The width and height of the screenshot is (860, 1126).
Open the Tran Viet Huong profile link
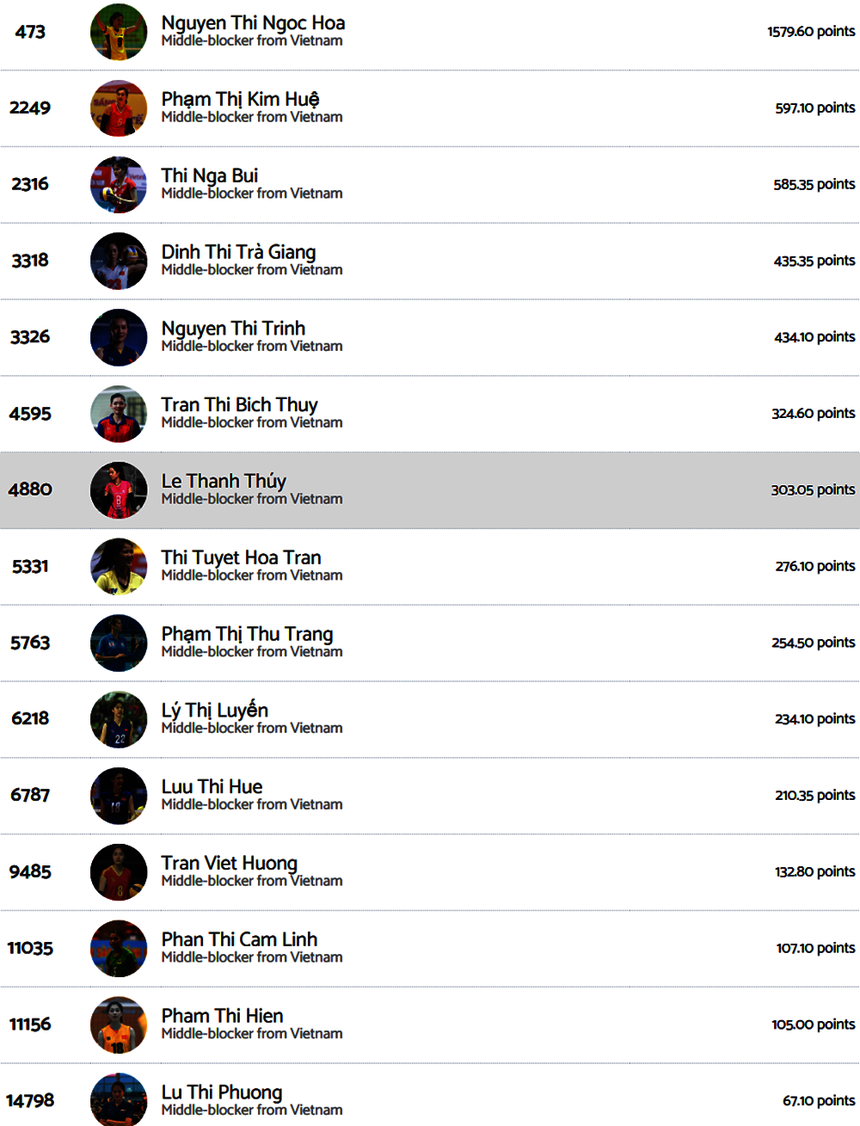click(x=229, y=863)
